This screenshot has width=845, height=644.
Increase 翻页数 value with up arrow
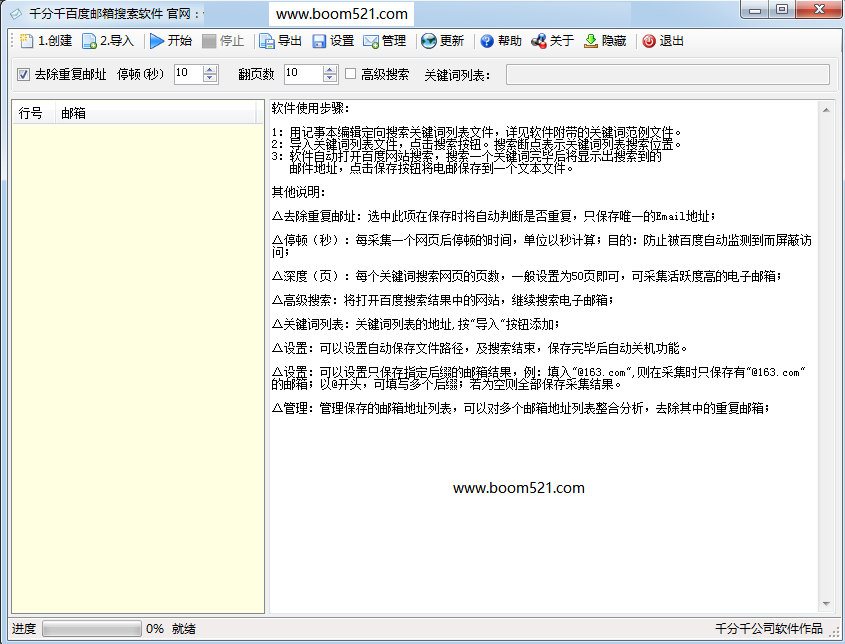click(330, 70)
